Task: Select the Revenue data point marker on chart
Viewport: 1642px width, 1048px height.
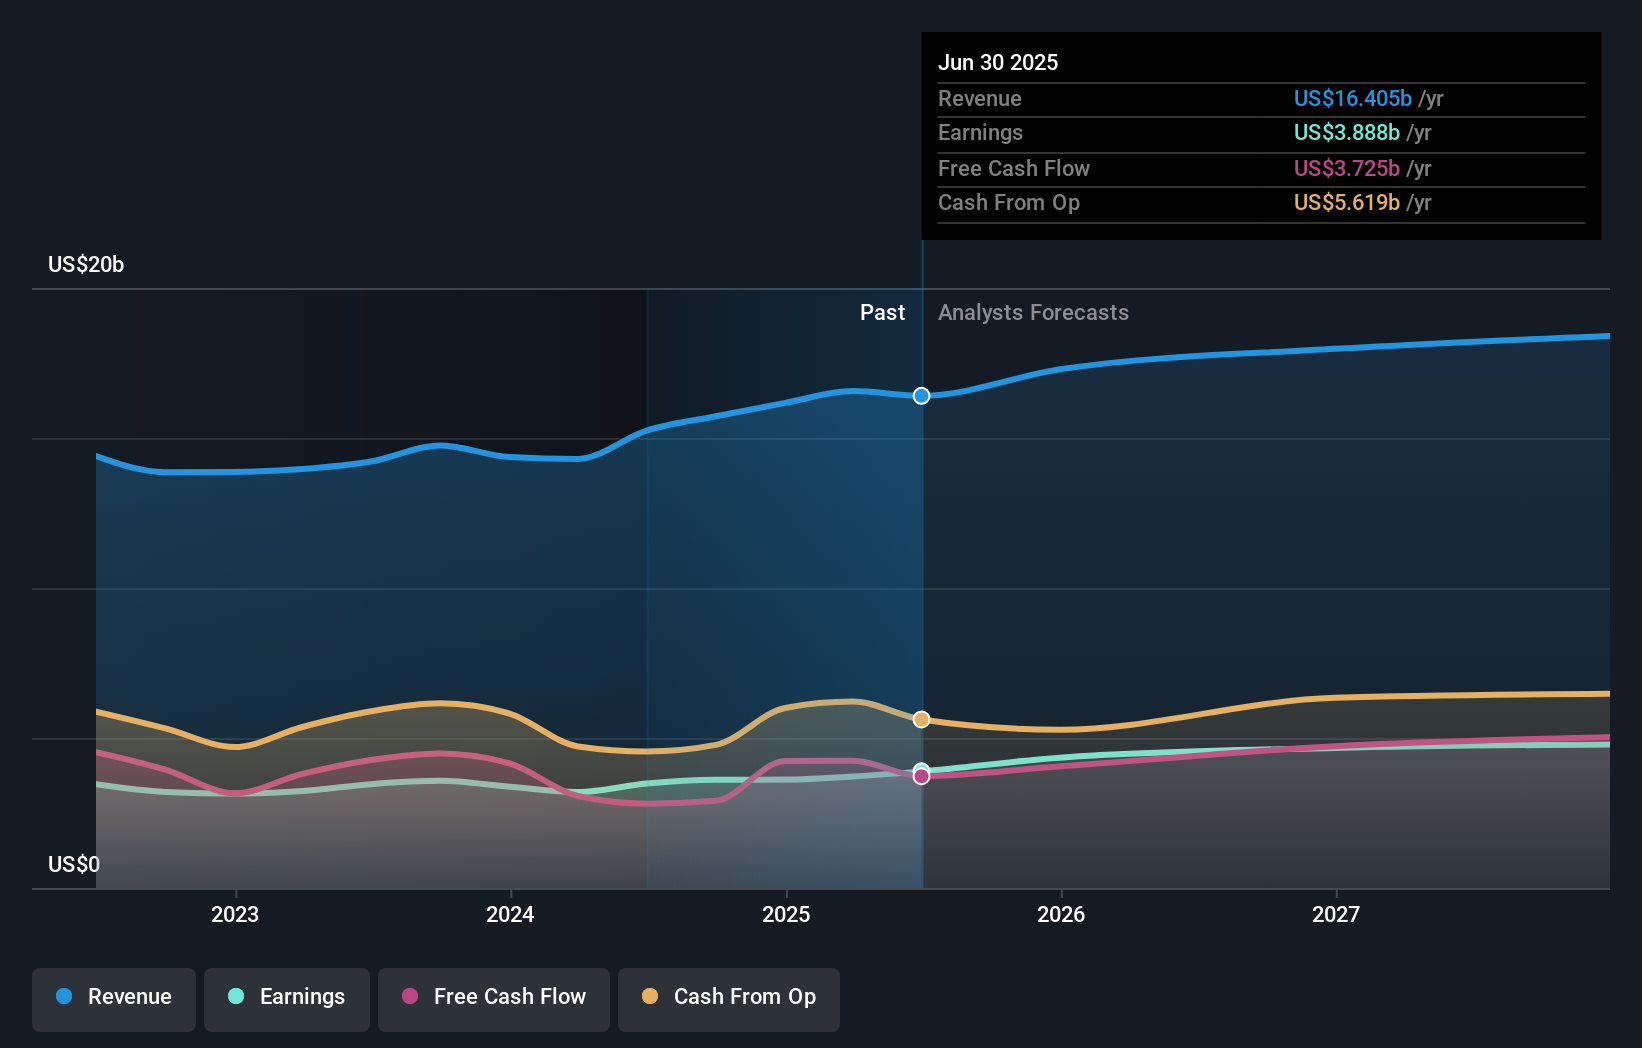Action: [921, 396]
